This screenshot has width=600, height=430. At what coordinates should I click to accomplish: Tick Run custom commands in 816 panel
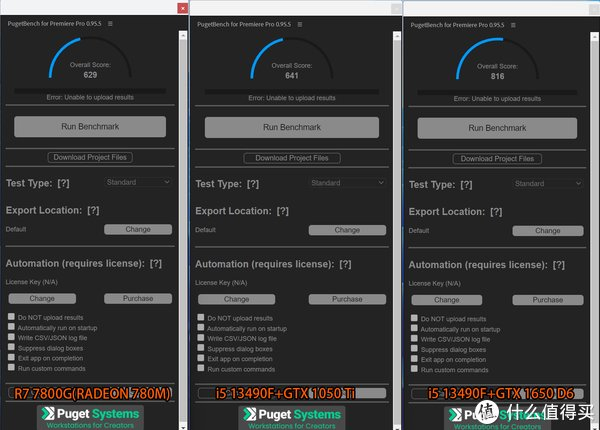pos(414,369)
